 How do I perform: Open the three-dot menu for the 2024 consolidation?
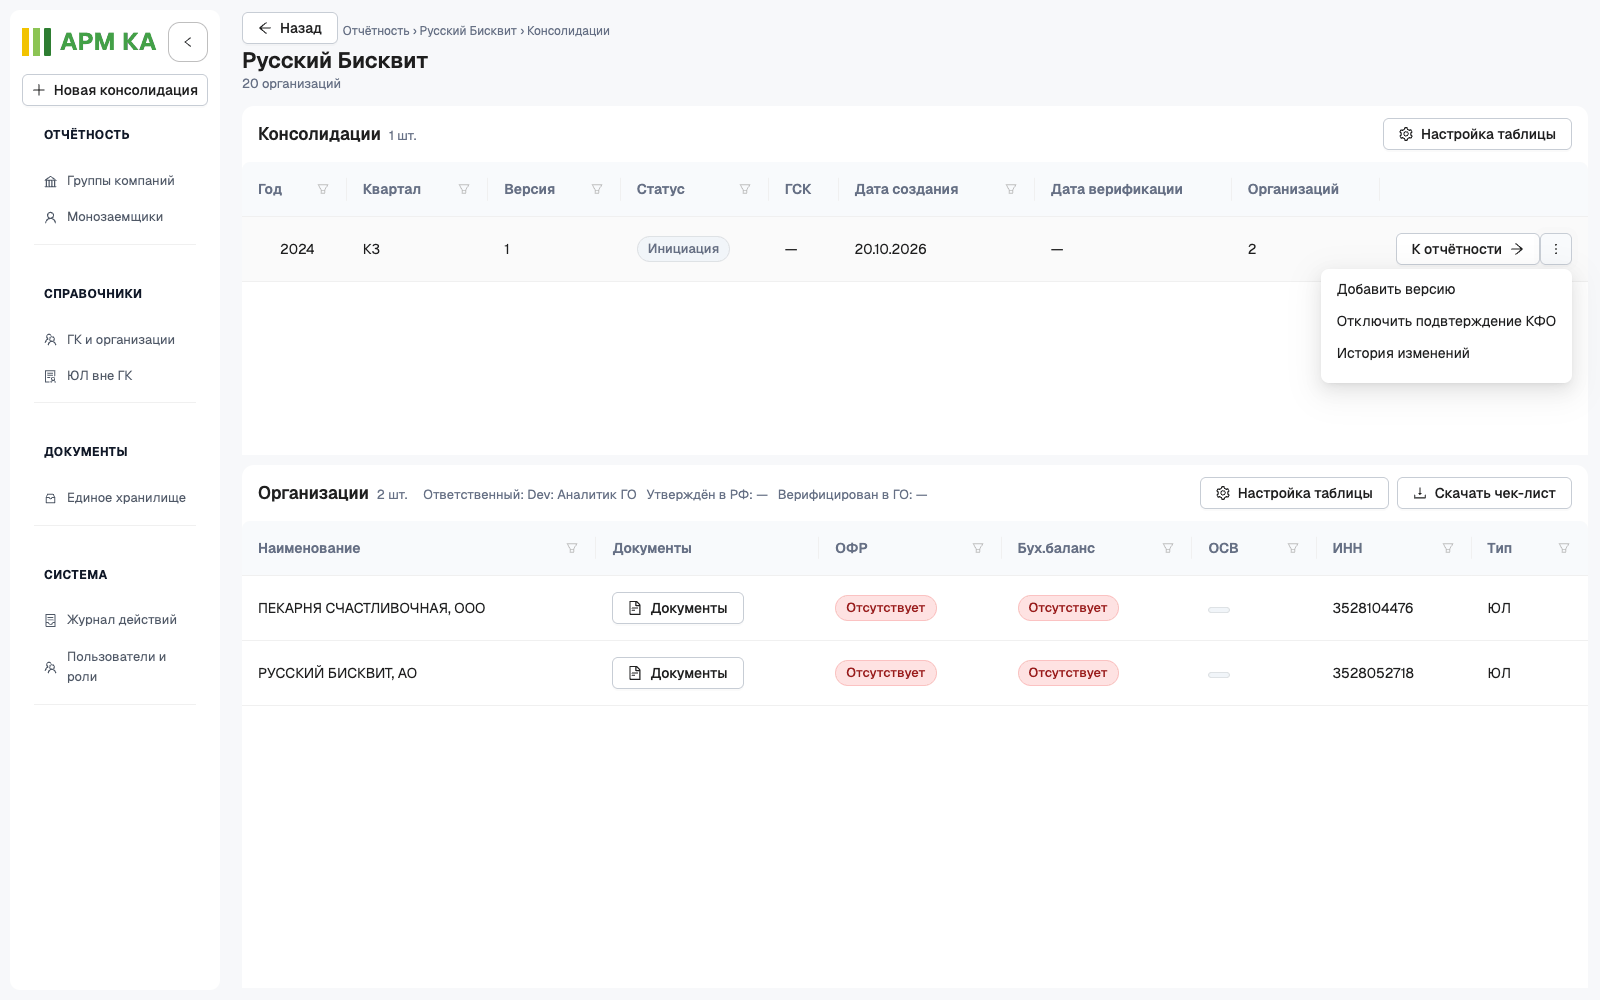tap(1556, 249)
